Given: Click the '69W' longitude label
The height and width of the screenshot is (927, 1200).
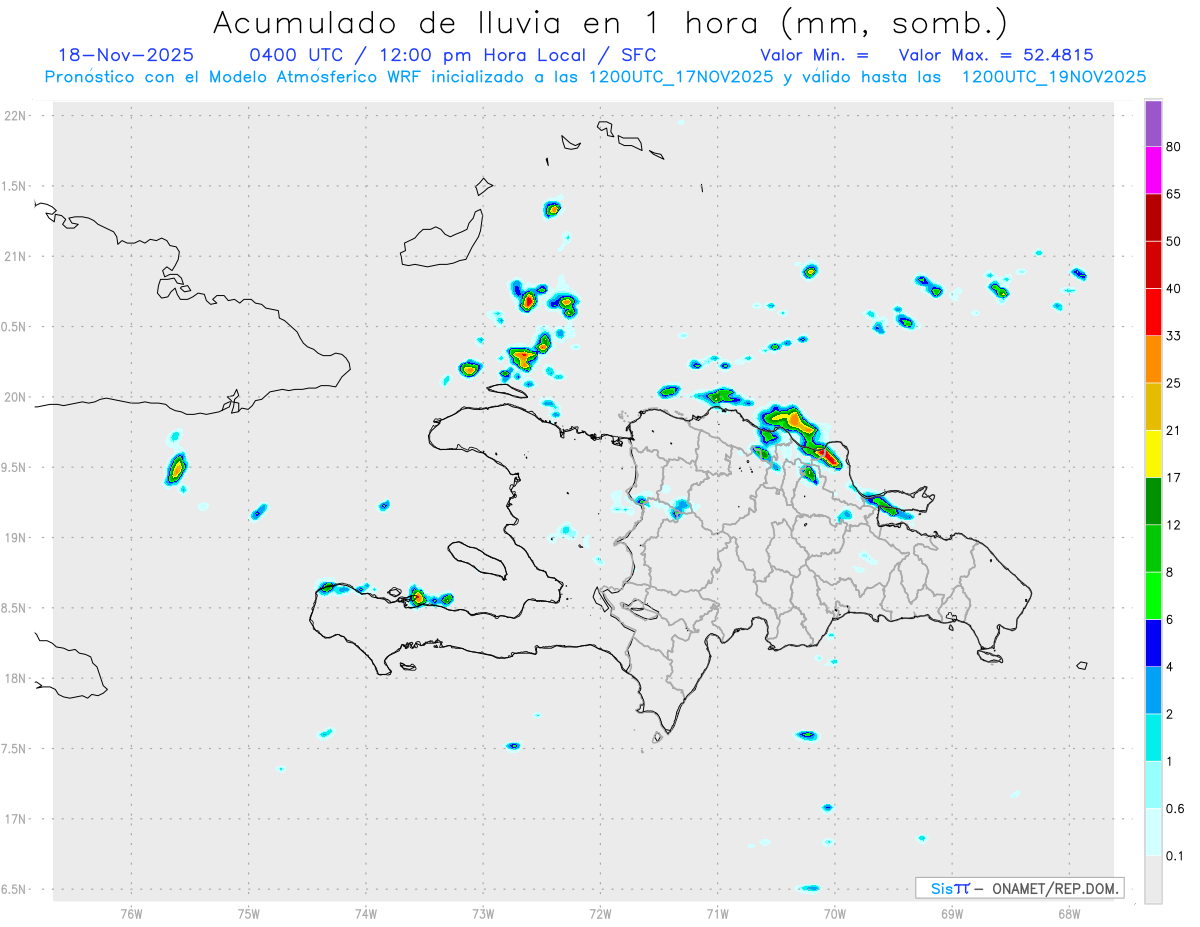Looking at the screenshot, I should [x=951, y=913].
